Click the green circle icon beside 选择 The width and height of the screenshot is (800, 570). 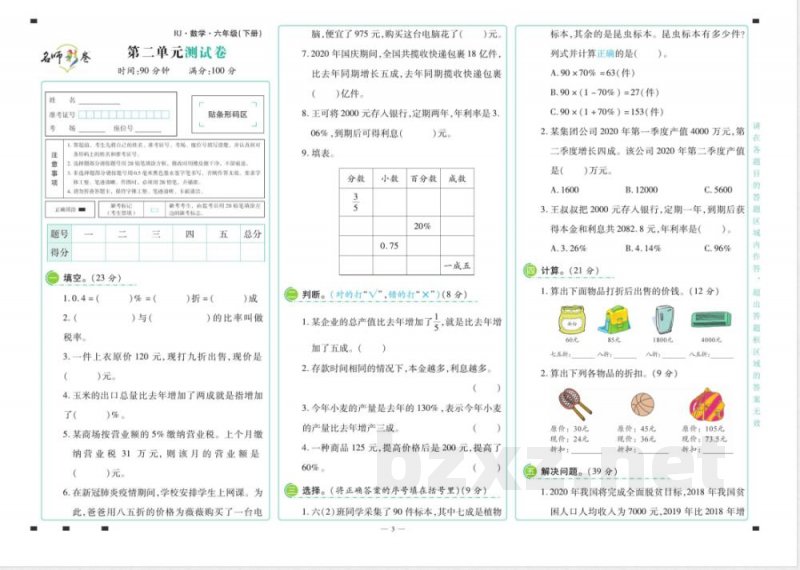pyautogui.click(x=291, y=490)
